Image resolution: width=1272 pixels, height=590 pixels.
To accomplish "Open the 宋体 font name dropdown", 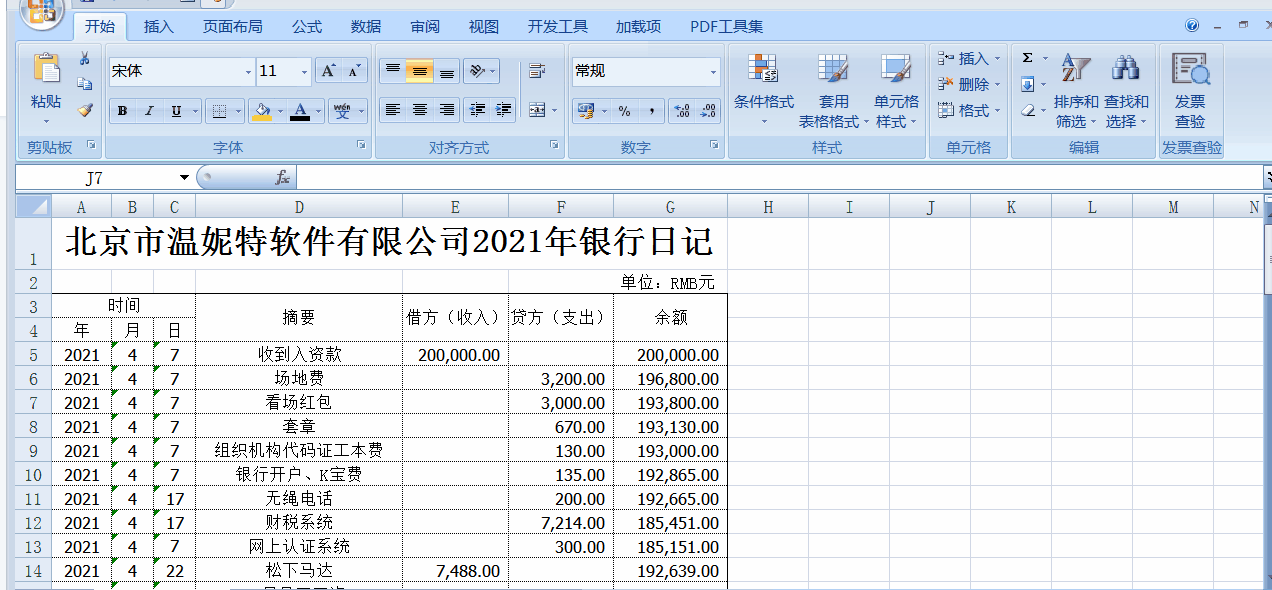I will tap(247, 72).
